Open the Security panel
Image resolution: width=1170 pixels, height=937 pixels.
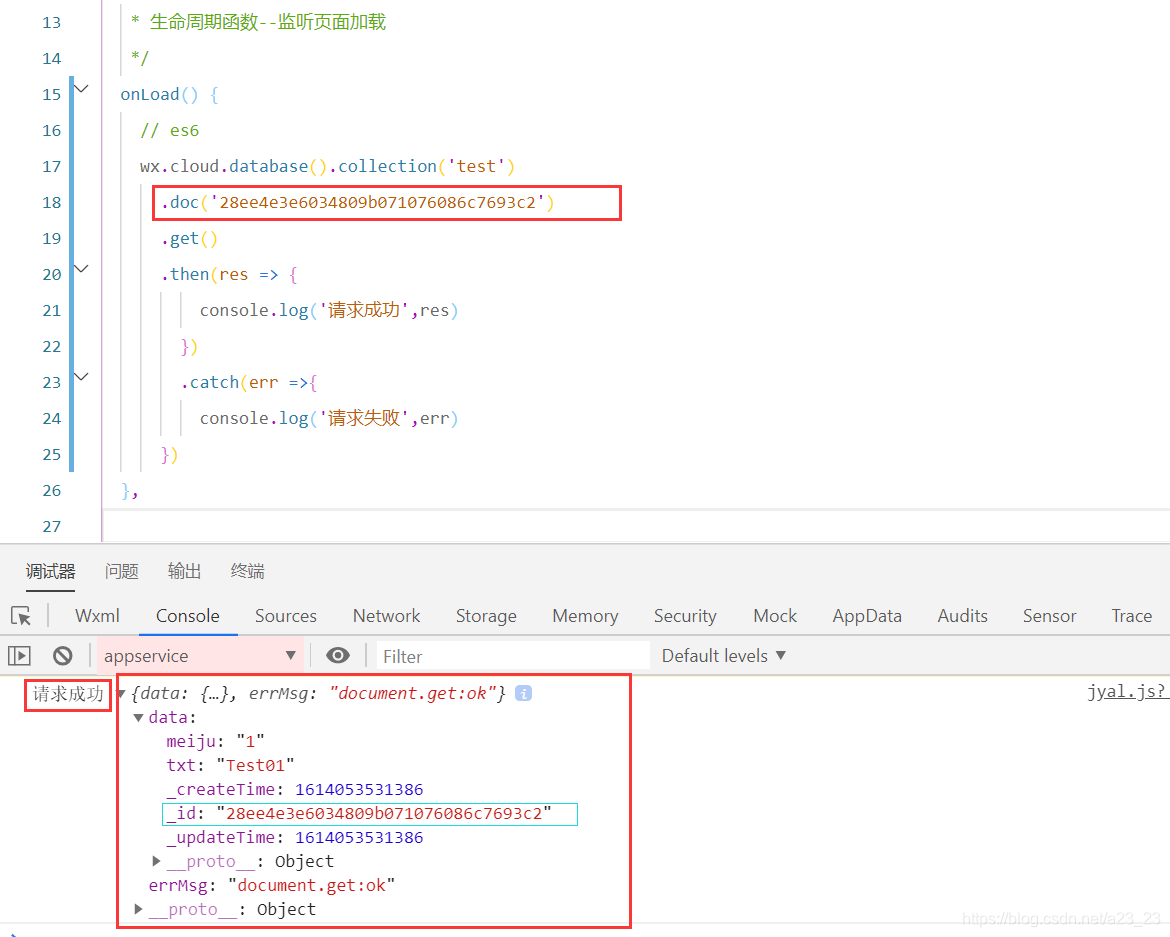pos(685,615)
